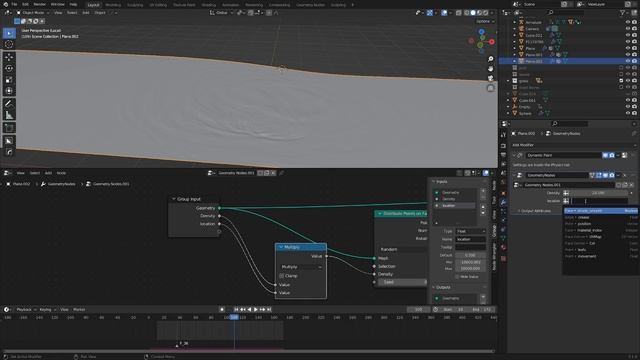The width and height of the screenshot is (640, 360).
Task: Activate the Select Box tool
Action: pyautogui.click(x=9, y=33)
